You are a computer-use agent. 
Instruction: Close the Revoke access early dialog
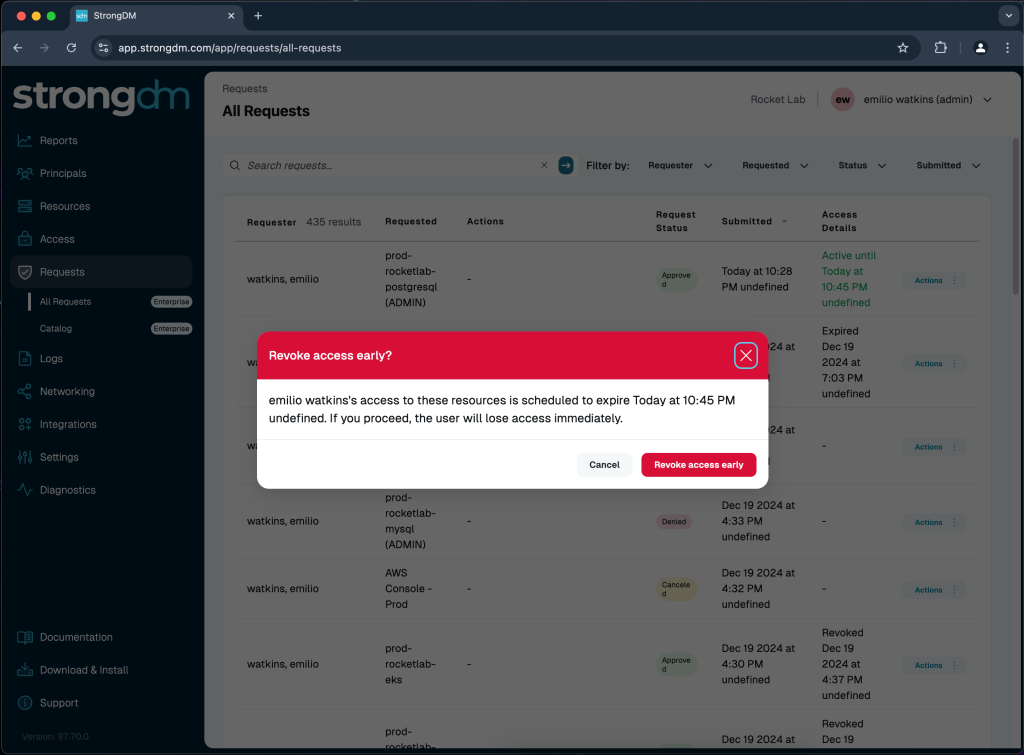tap(745, 355)
